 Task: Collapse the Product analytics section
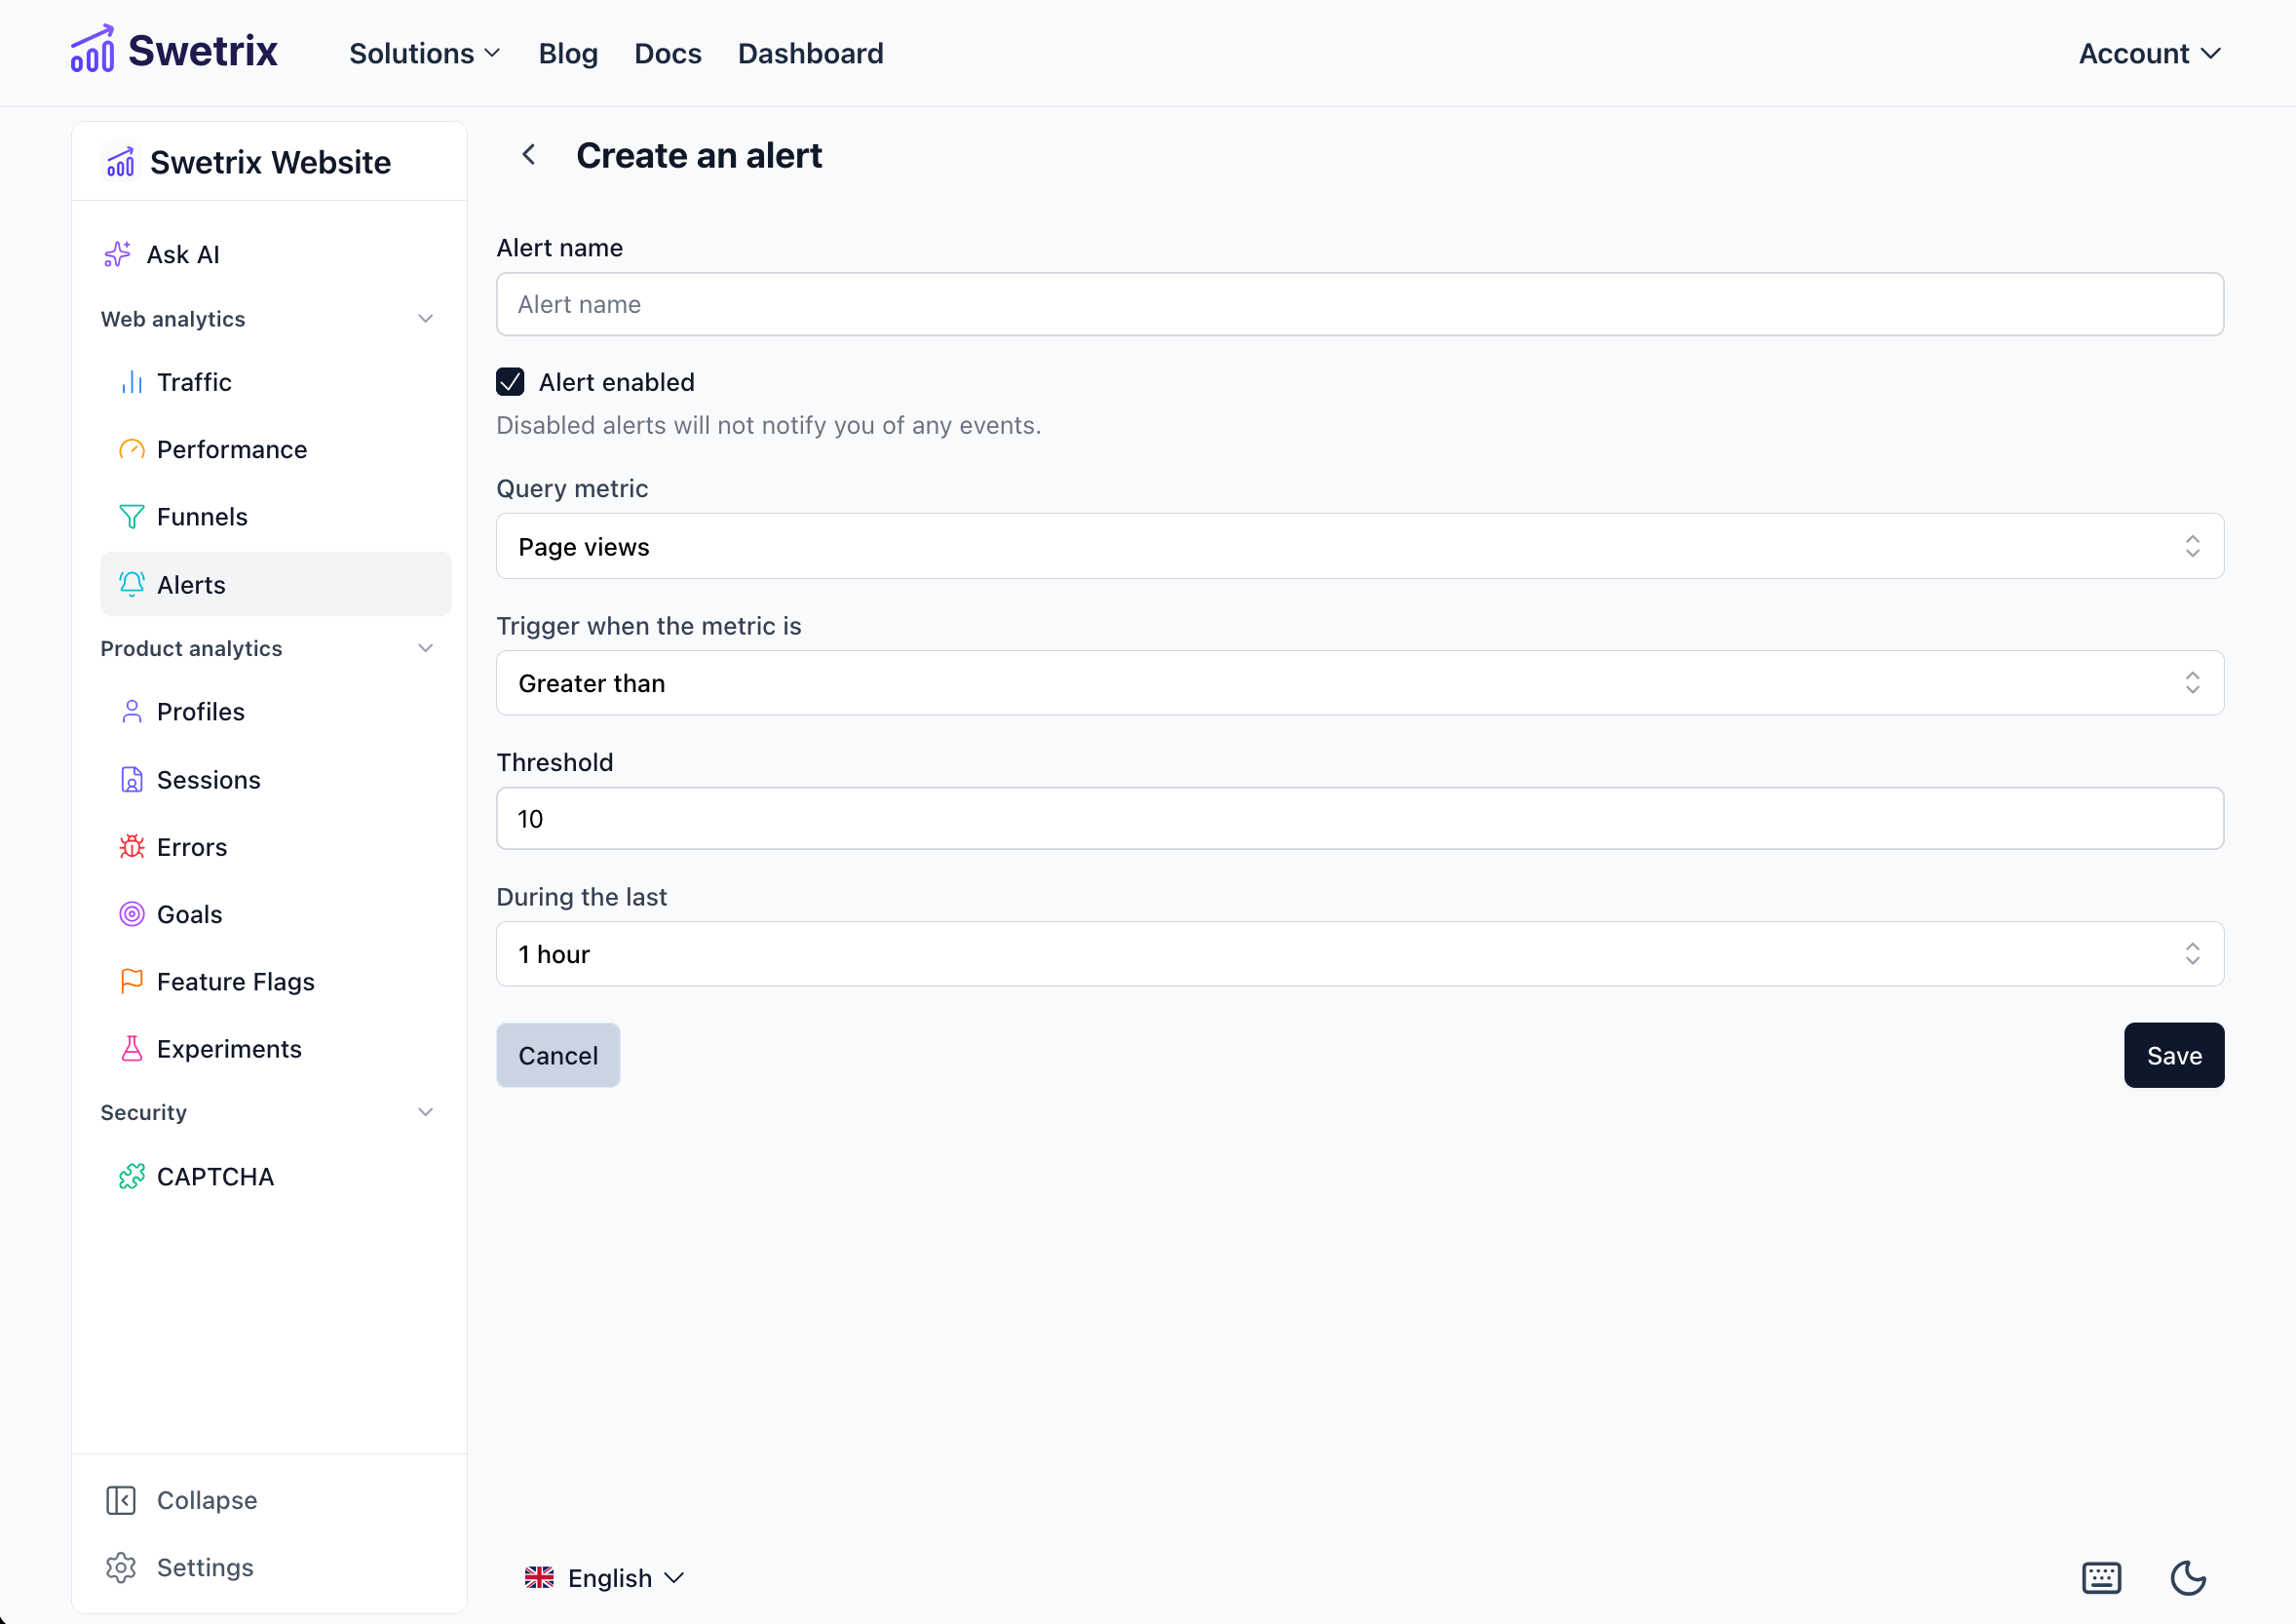[x=425, y=648]
